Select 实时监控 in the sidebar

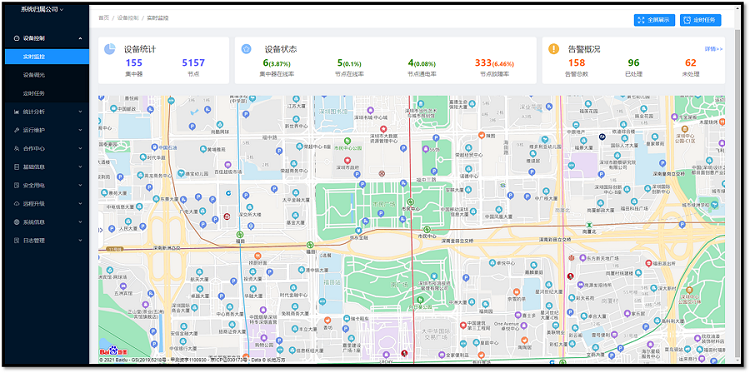pyautogui.click(x=47, y=56)
